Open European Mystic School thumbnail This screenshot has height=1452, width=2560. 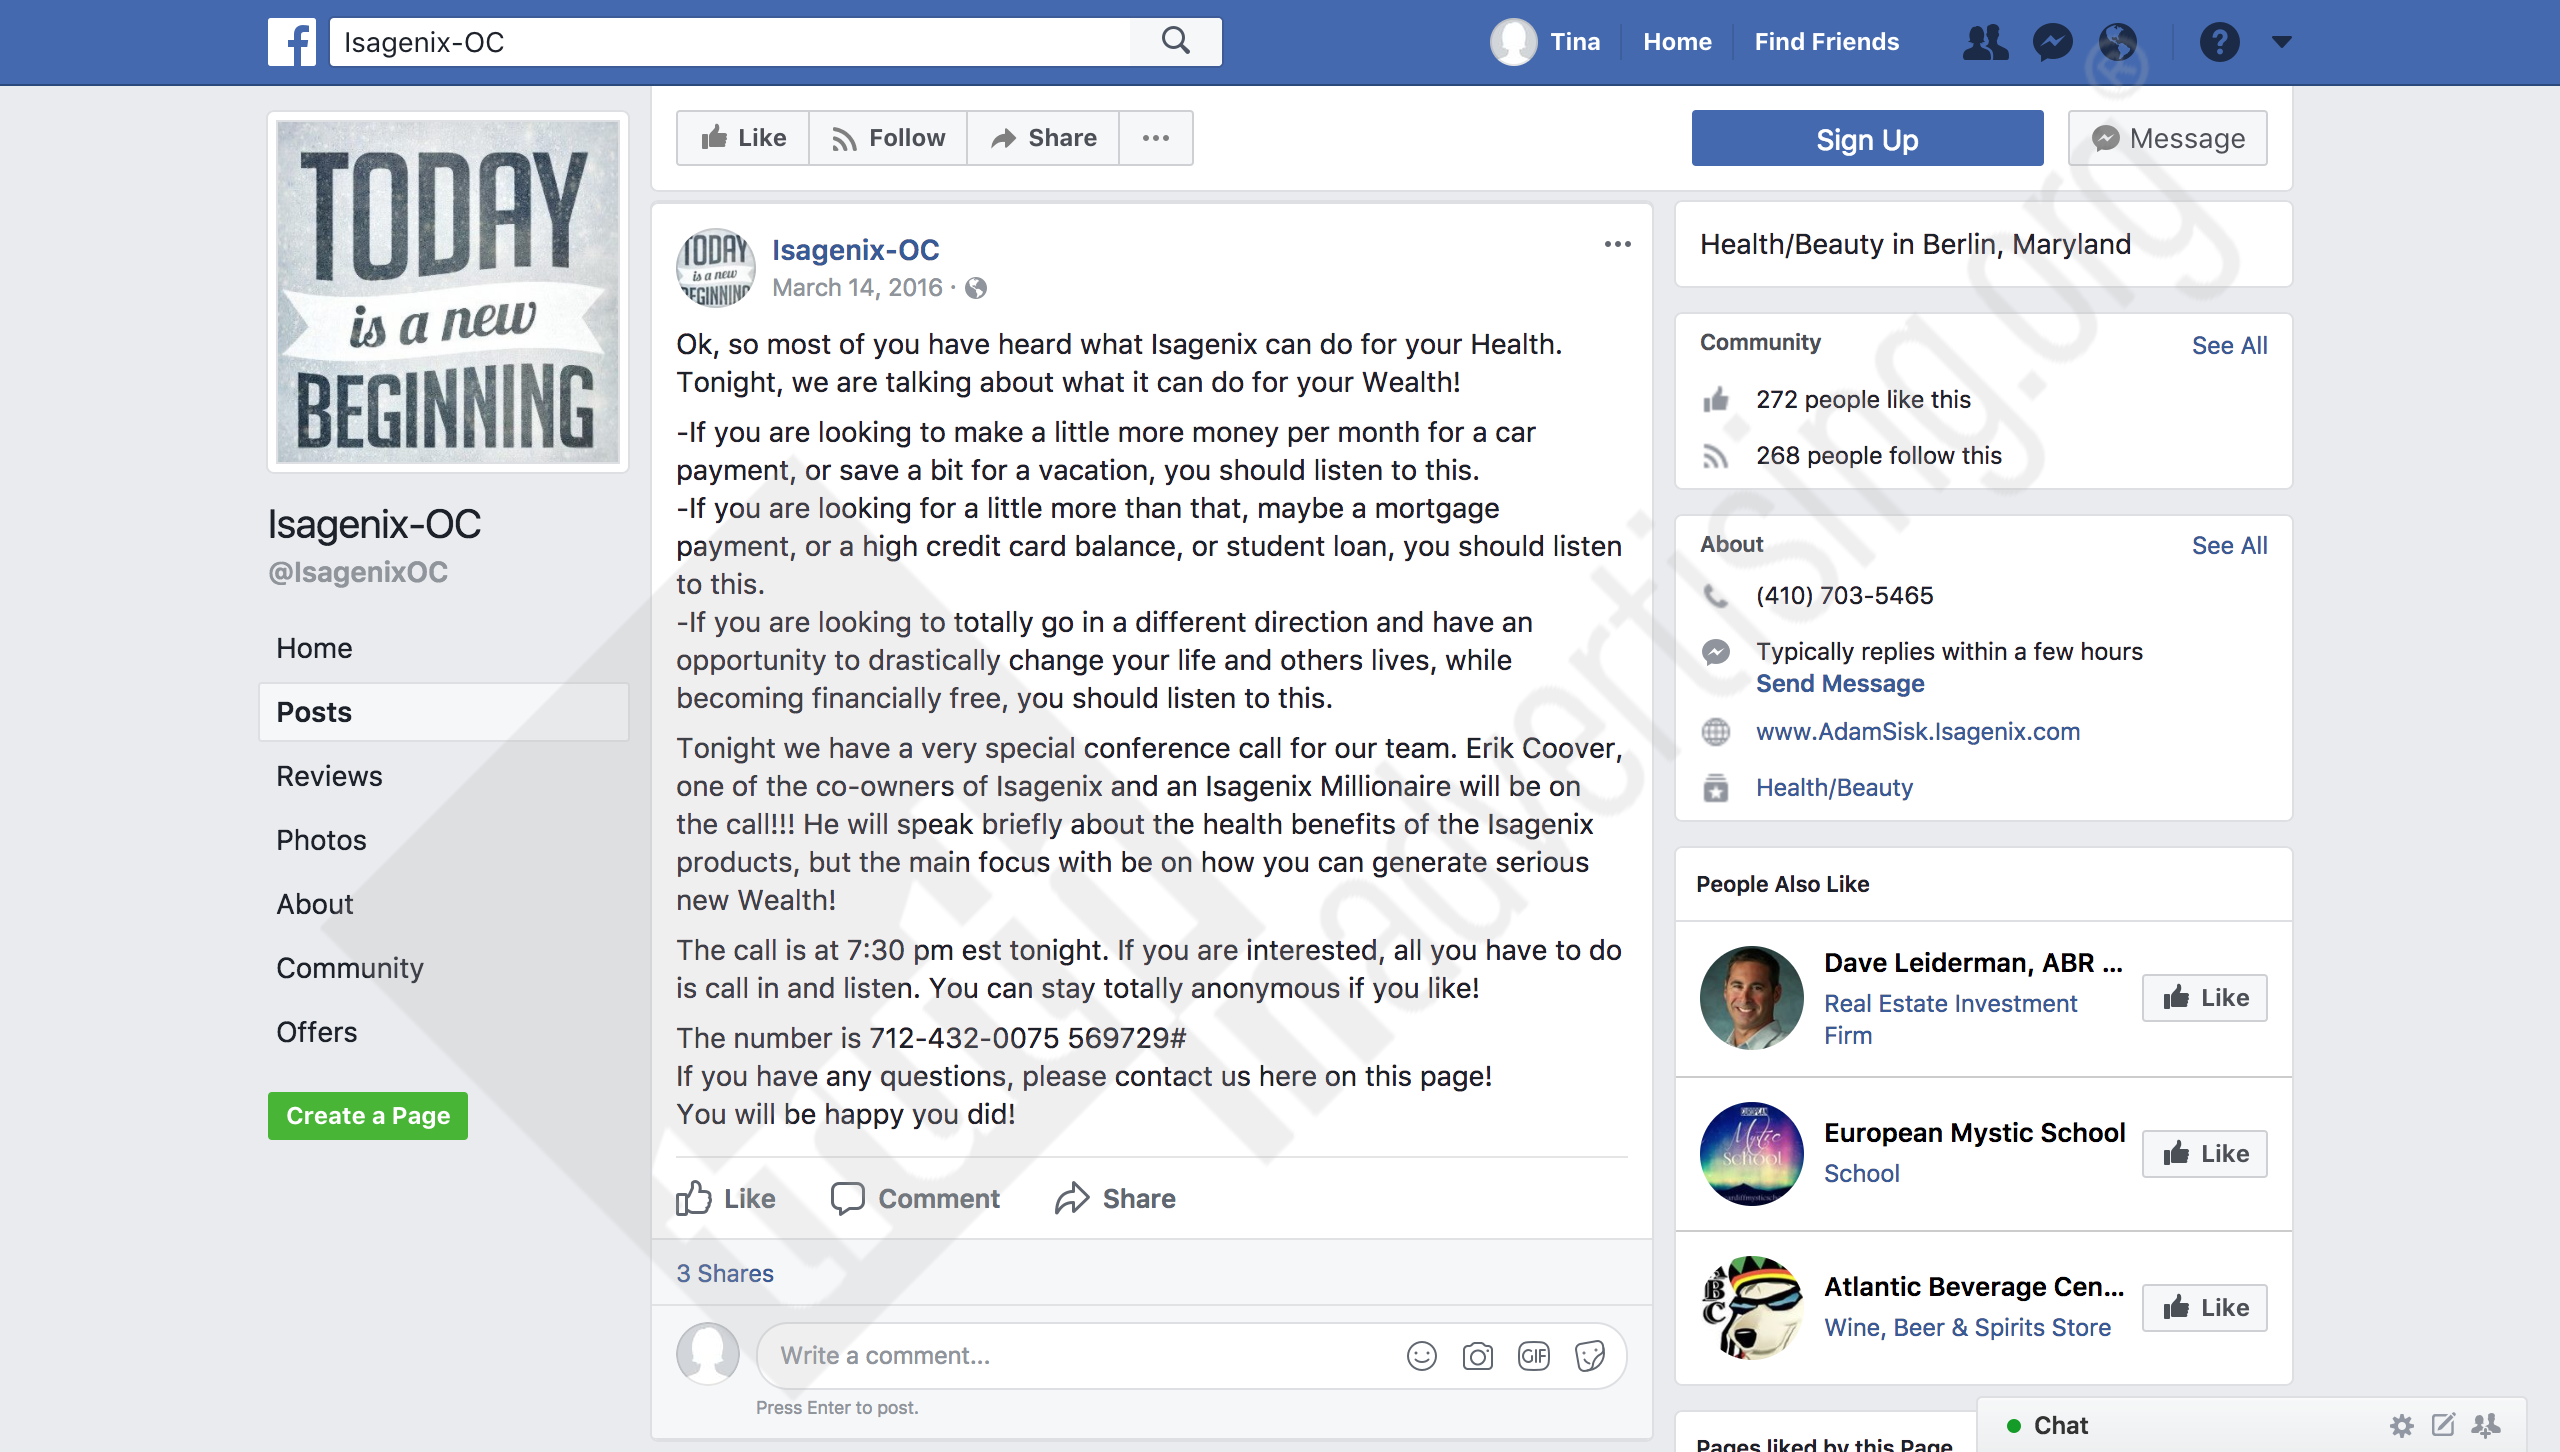[1751, 1154]
